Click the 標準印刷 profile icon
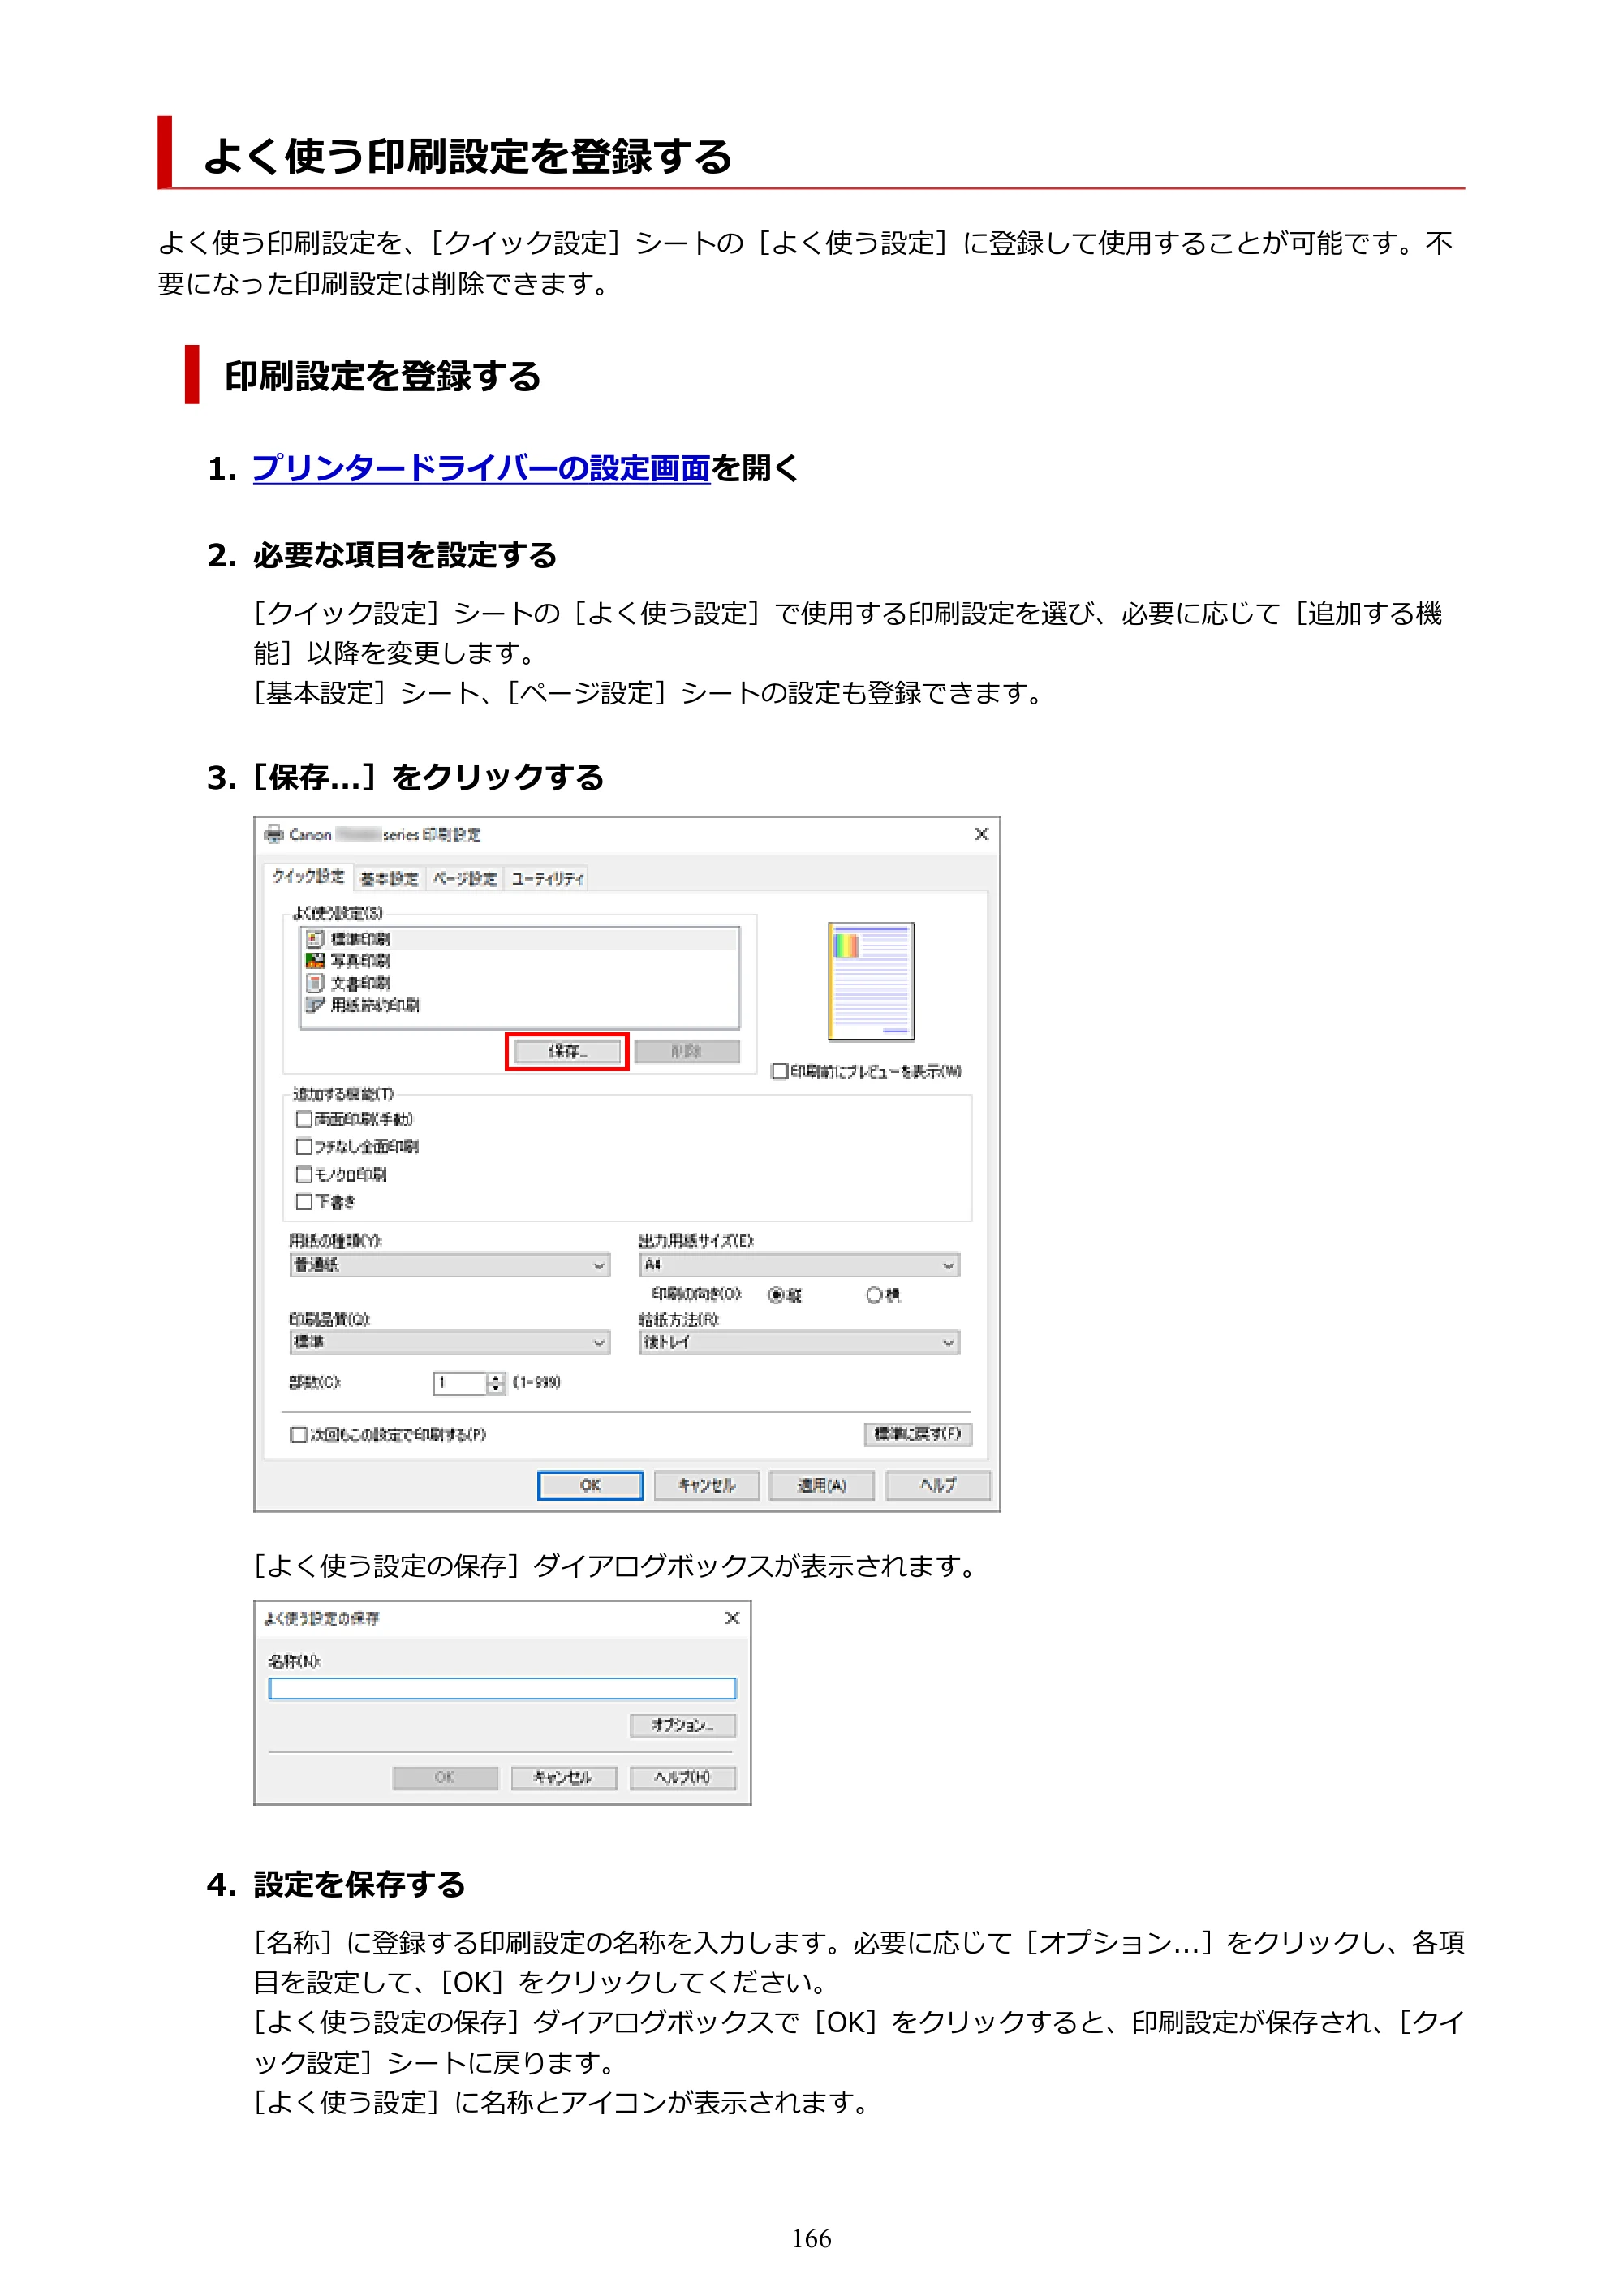This screenshot has height=2296, width=1623. click(315, 939)
